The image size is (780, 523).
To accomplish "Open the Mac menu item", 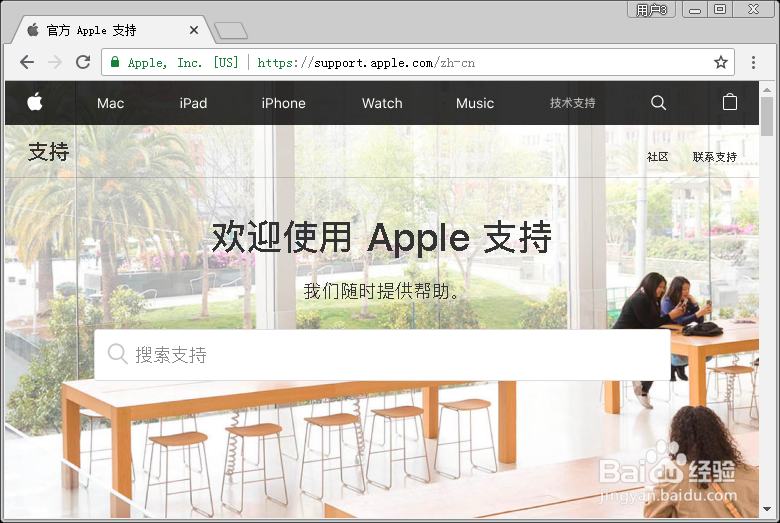I will (x=110, y=103).
